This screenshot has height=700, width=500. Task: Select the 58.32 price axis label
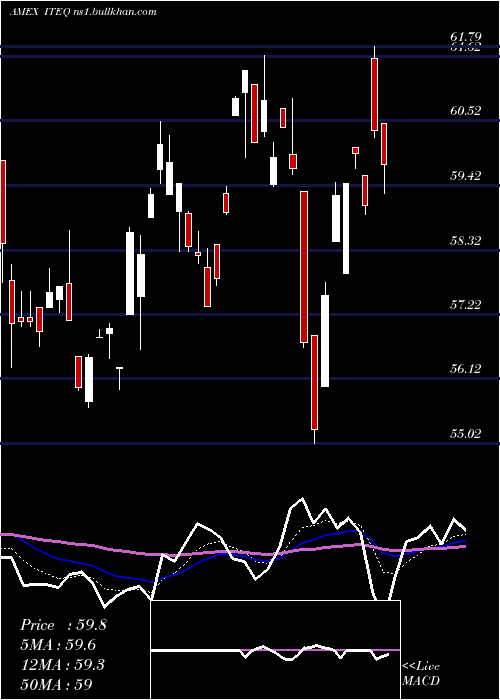click(466, 240)
